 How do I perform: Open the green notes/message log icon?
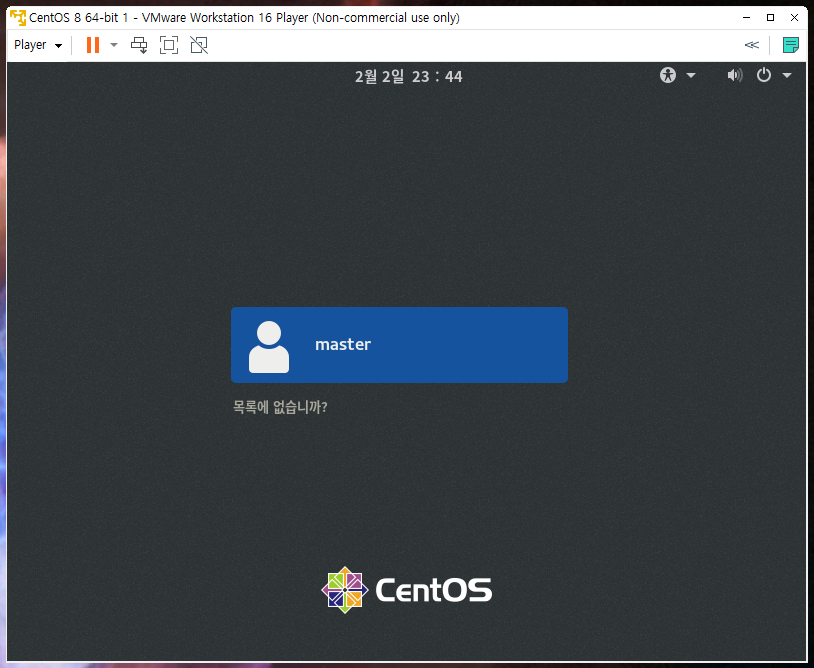tap(791, 45)
